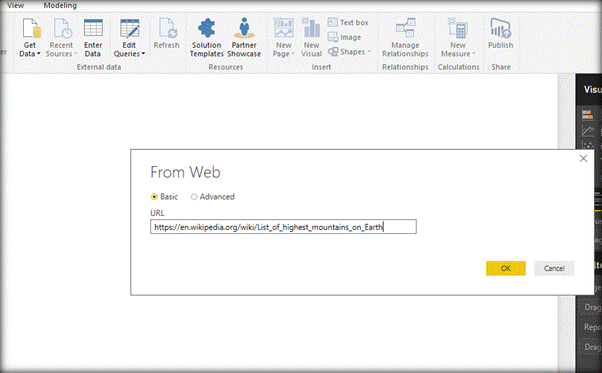Click the Publish icon
Screen dimensions: 602x373
[x=501, y=28]
